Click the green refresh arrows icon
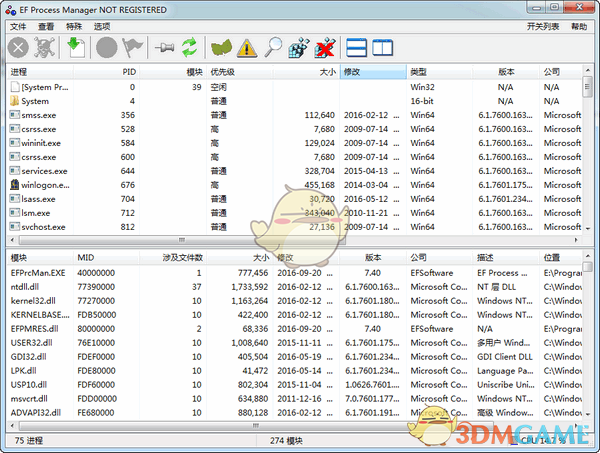The height and width of the screenshot is (453, 600). tap(189, 47)
